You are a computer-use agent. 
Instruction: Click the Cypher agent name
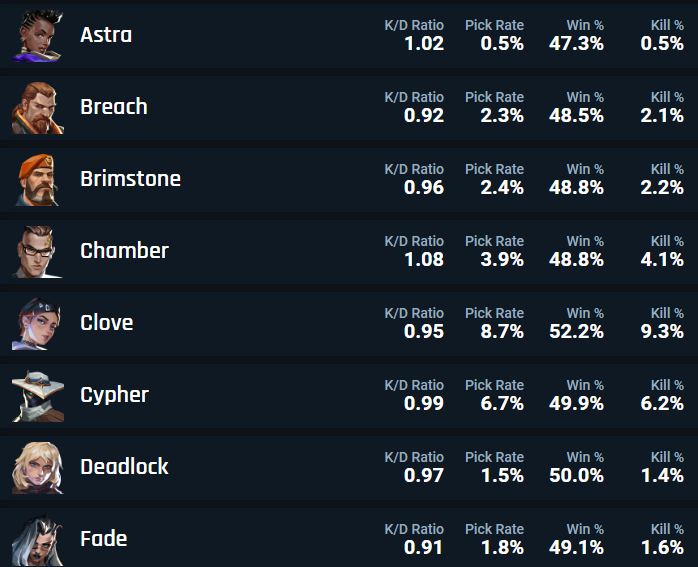114,396
